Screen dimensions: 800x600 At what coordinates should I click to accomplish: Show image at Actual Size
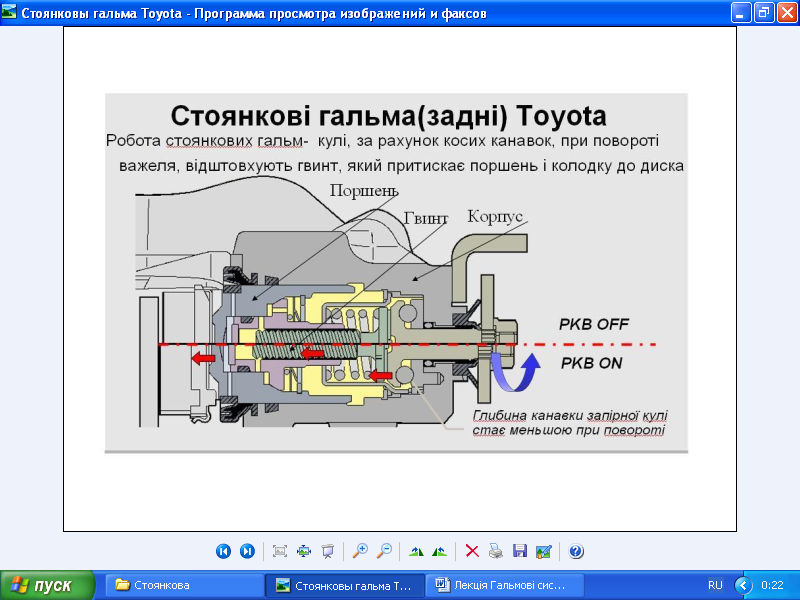(304, 551)
